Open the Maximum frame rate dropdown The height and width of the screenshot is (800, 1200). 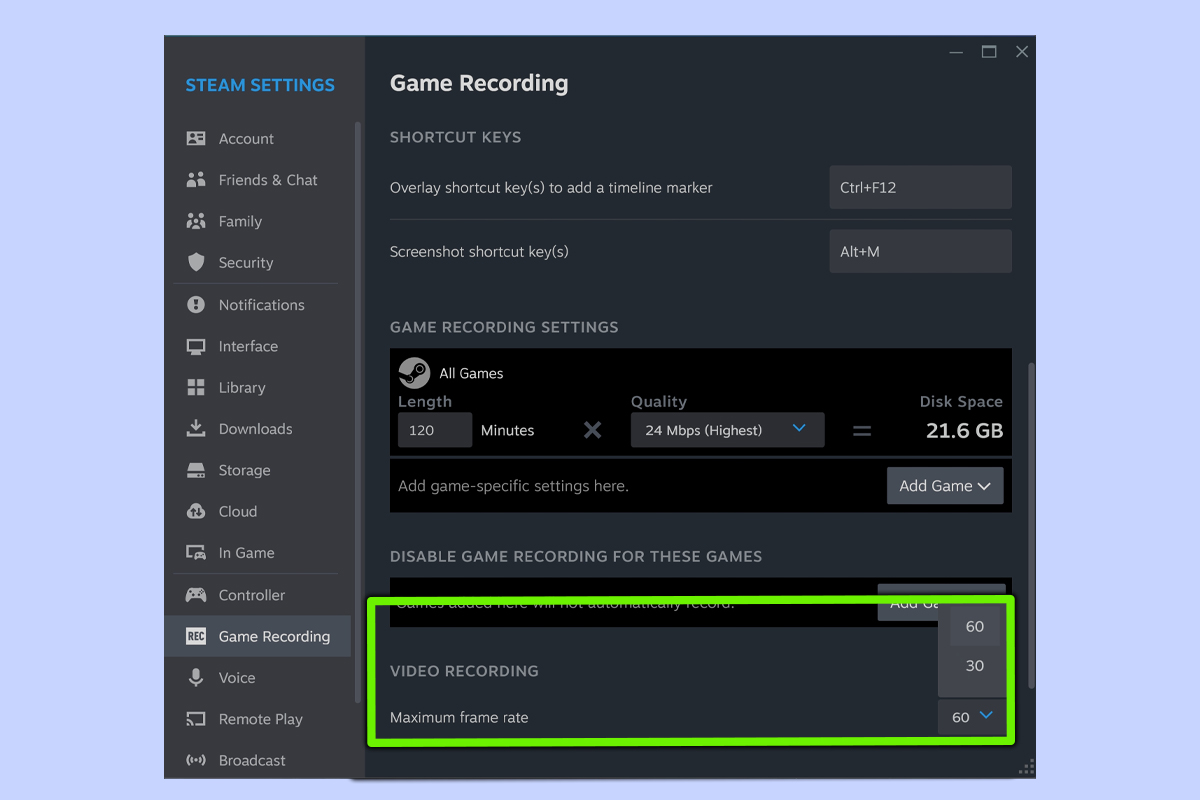[x=969, y=716]
